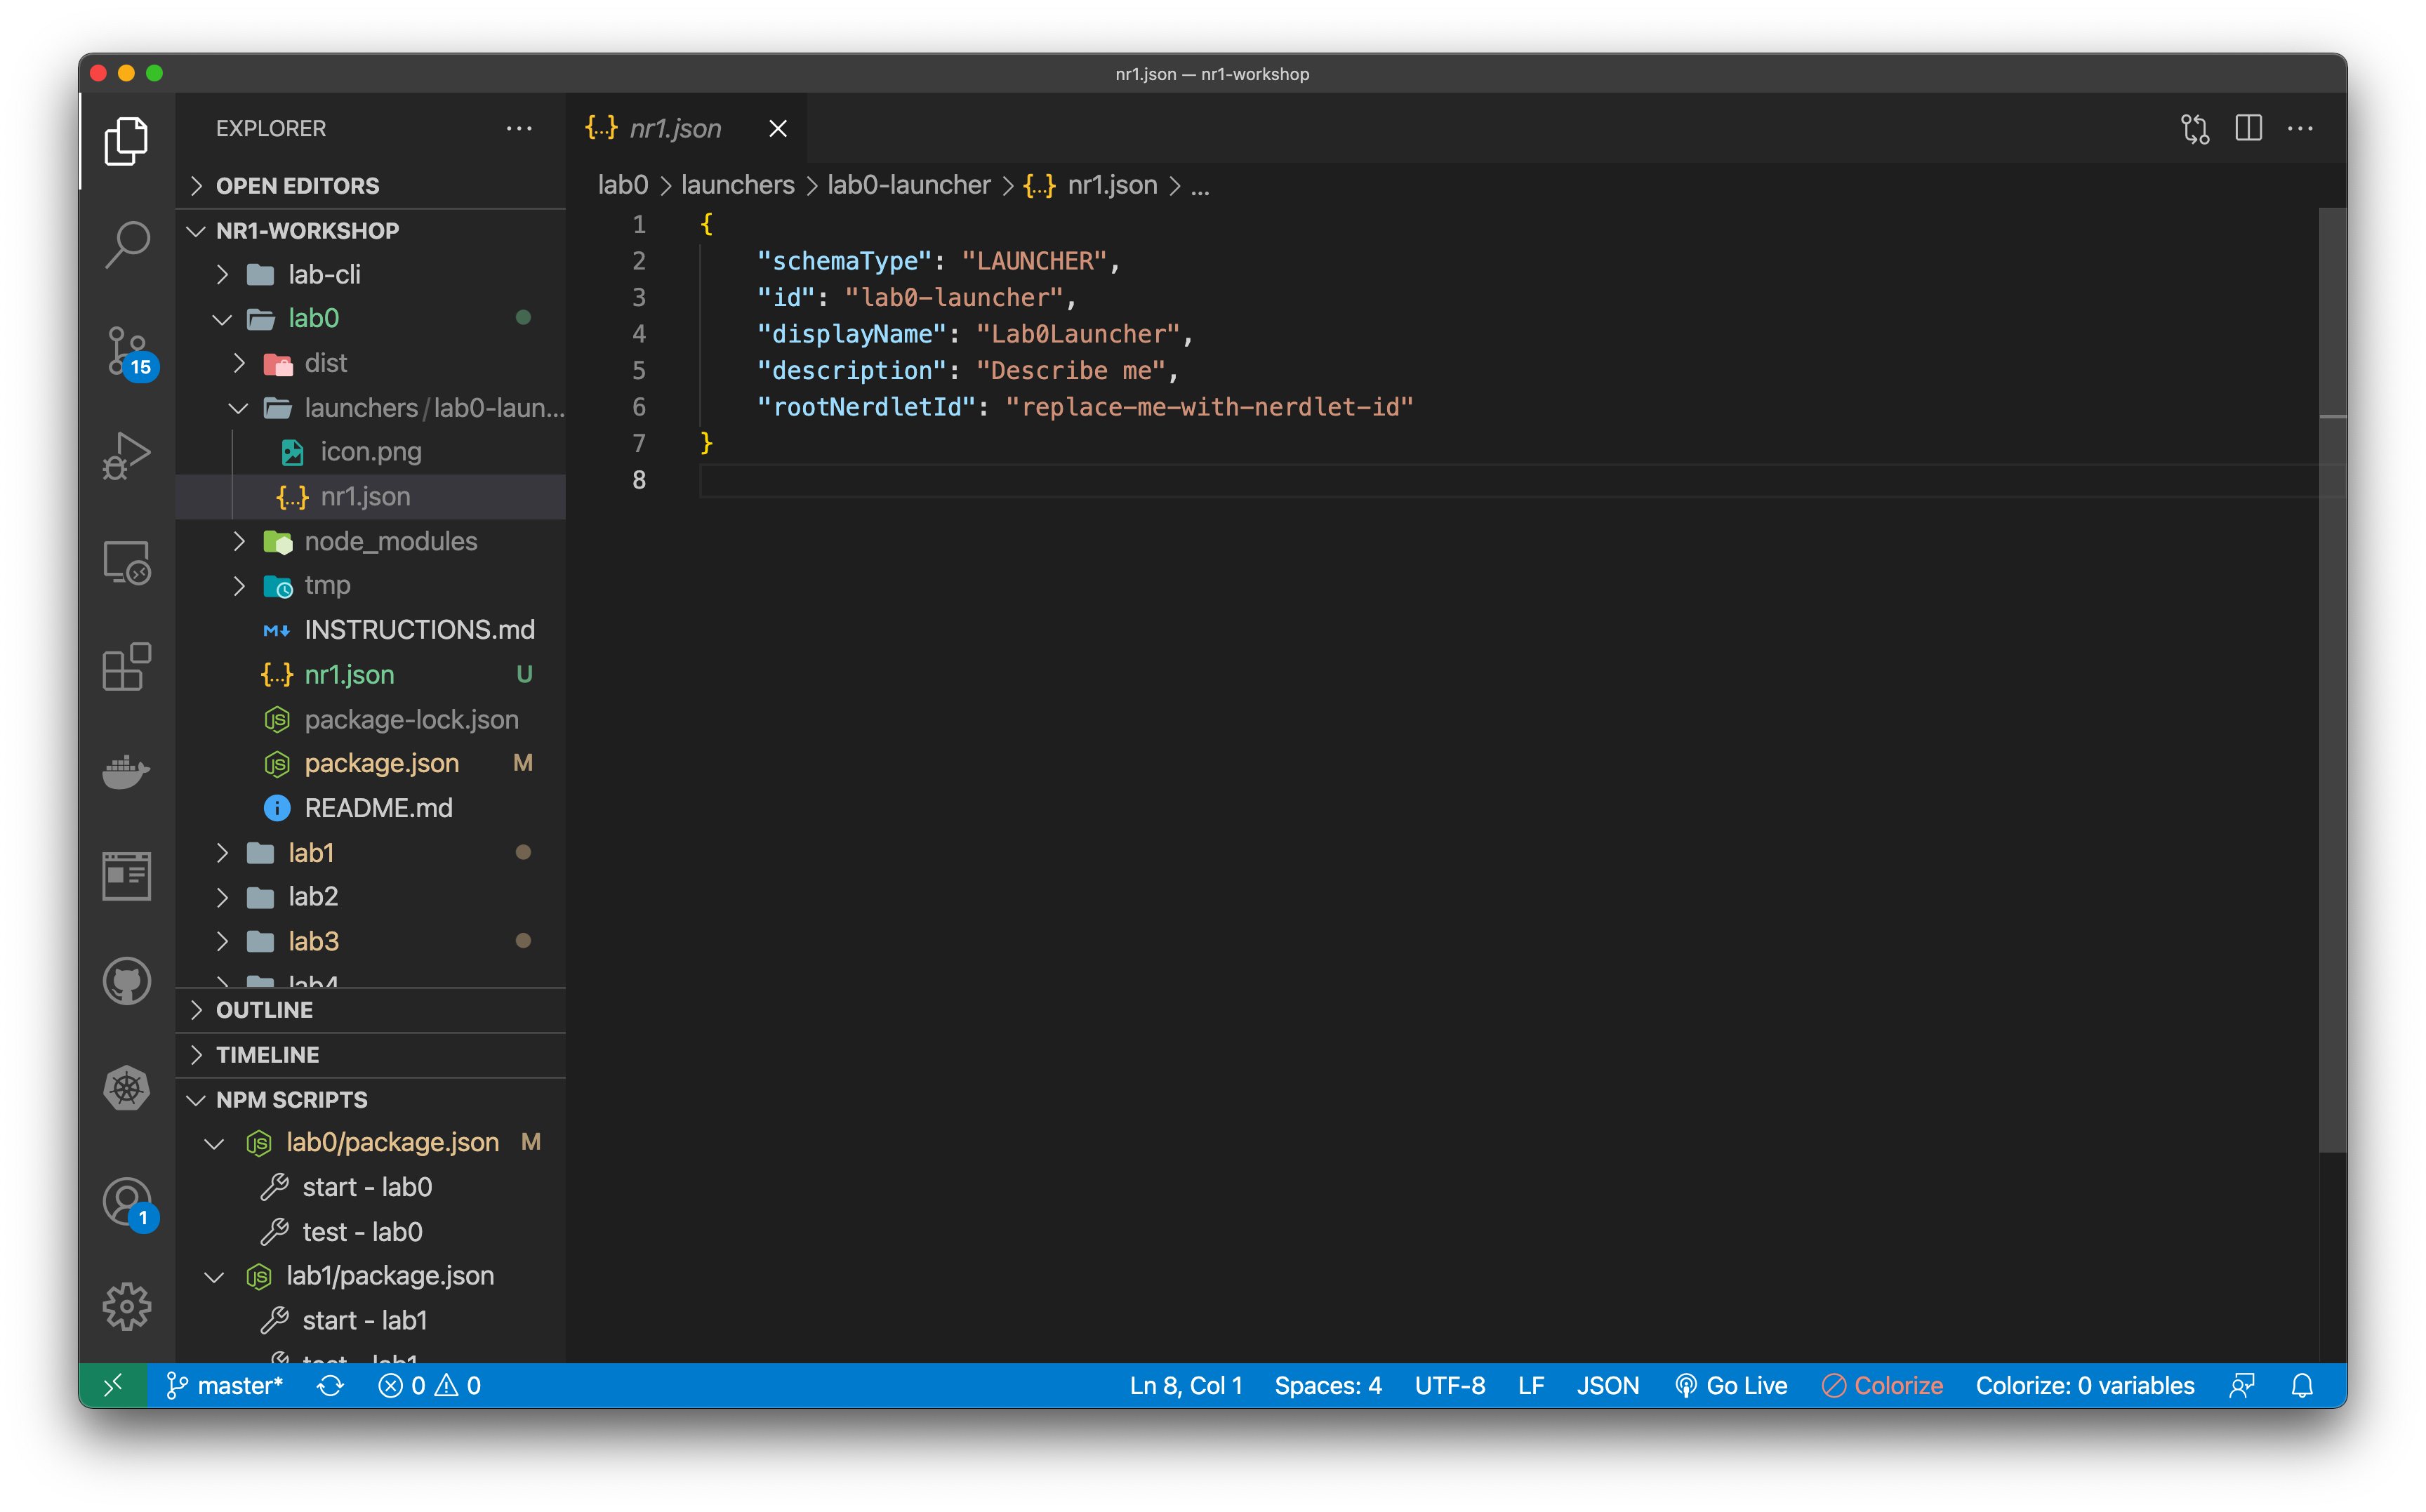Open the GitHub view in activity bar
This screenshot has height=1512, width=2426.
pos(127,981)
